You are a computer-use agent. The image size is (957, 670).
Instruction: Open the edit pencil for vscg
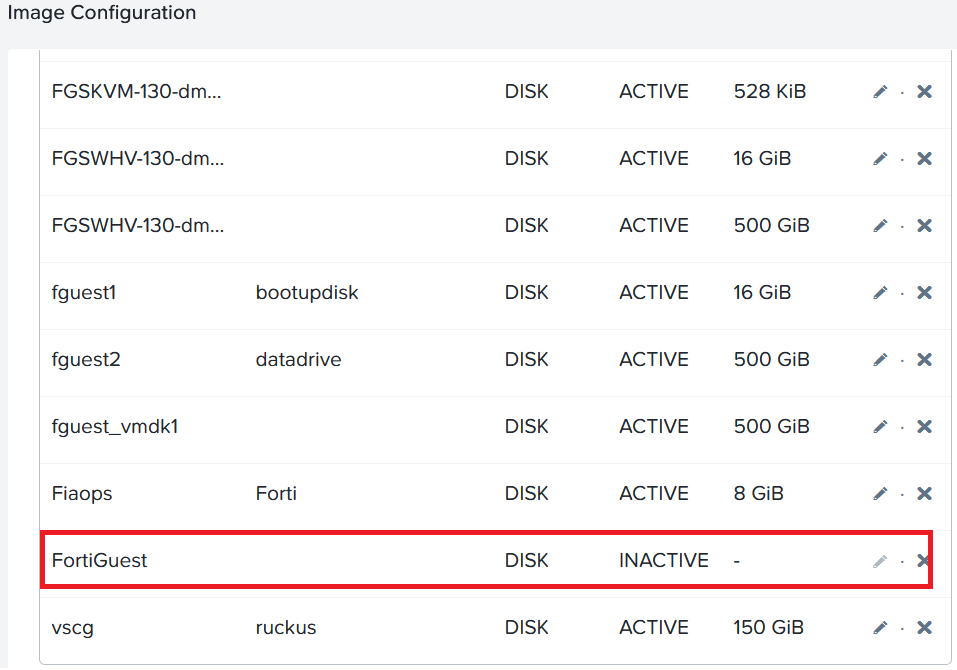(879, 627)
